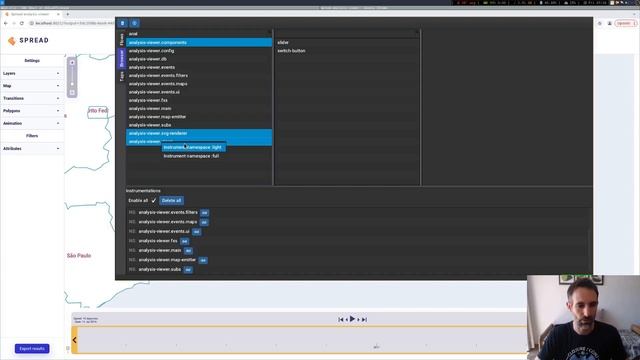Click the SPREAD logo

[x=28, y=40]
